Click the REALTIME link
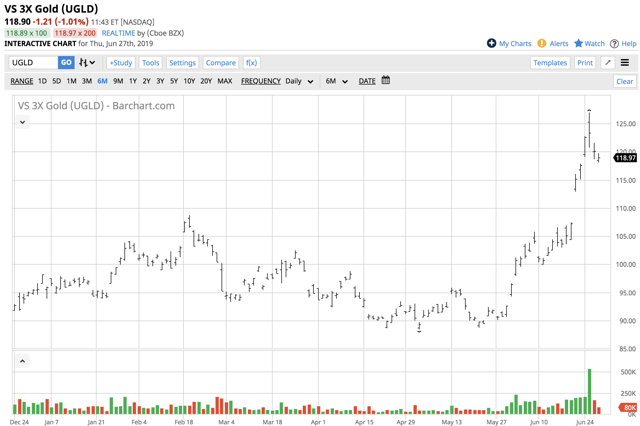Image resolution: width=640 pixels, height=426 pixels. pyautogui.click(x=118, y=33)
